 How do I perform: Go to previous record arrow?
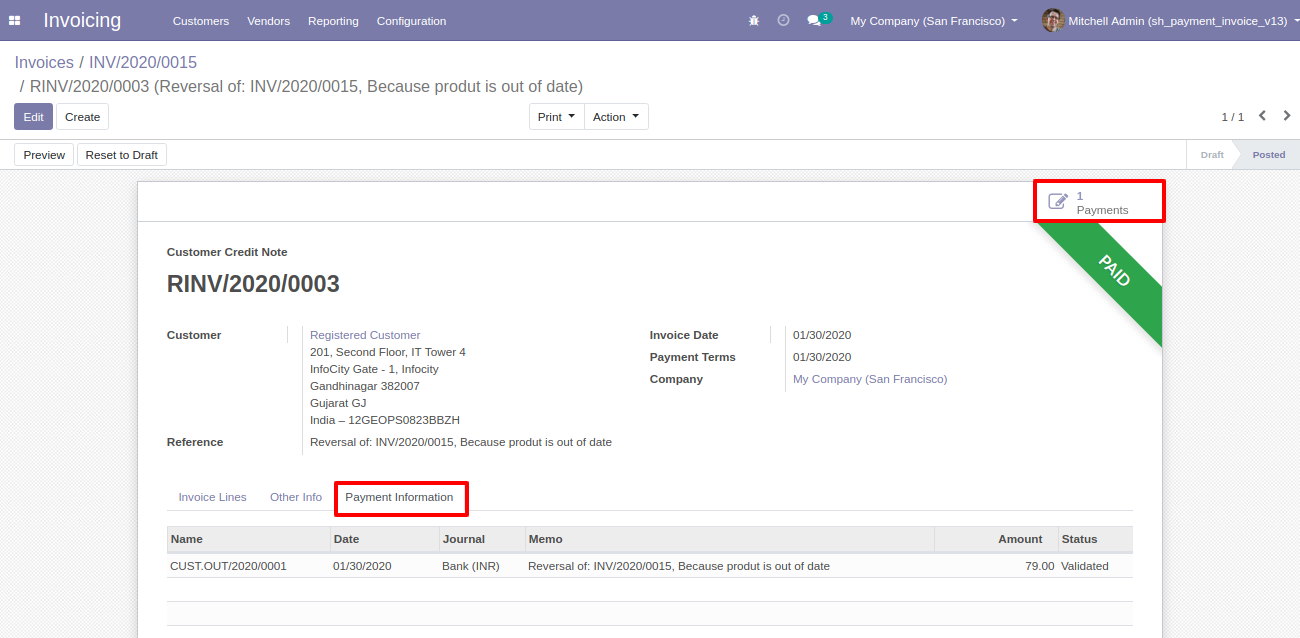[1262, 116]
